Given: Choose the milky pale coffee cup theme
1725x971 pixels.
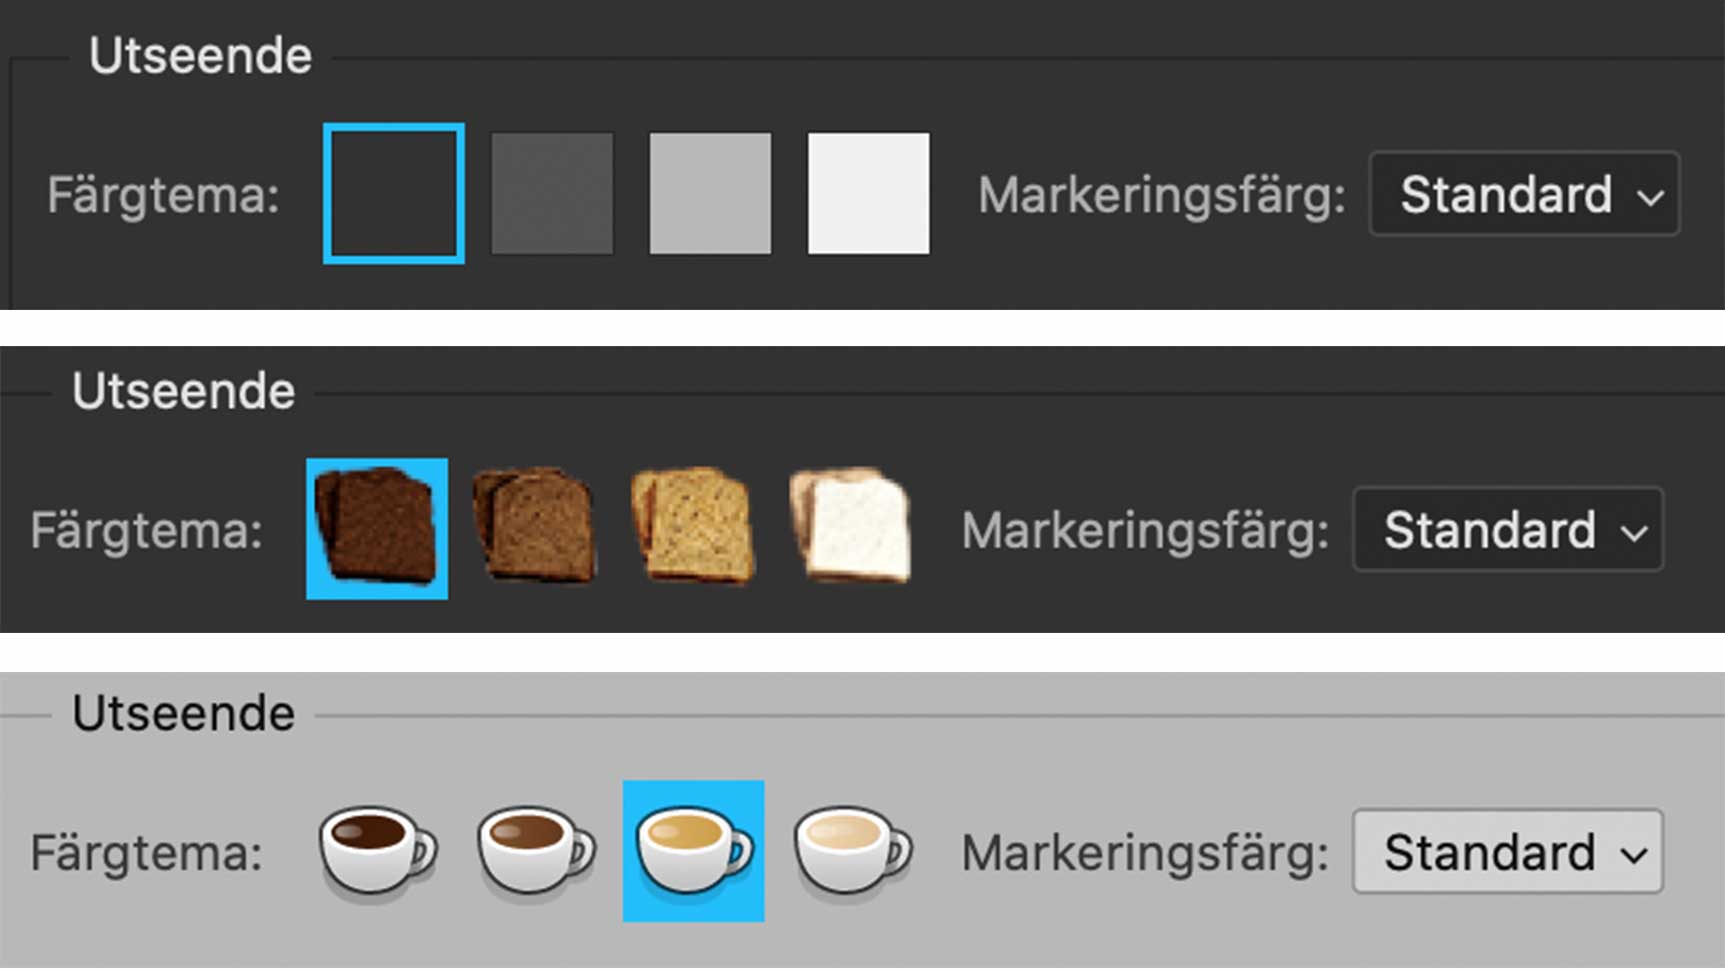Looking at the screenshot, I should (x=852, y=850).
